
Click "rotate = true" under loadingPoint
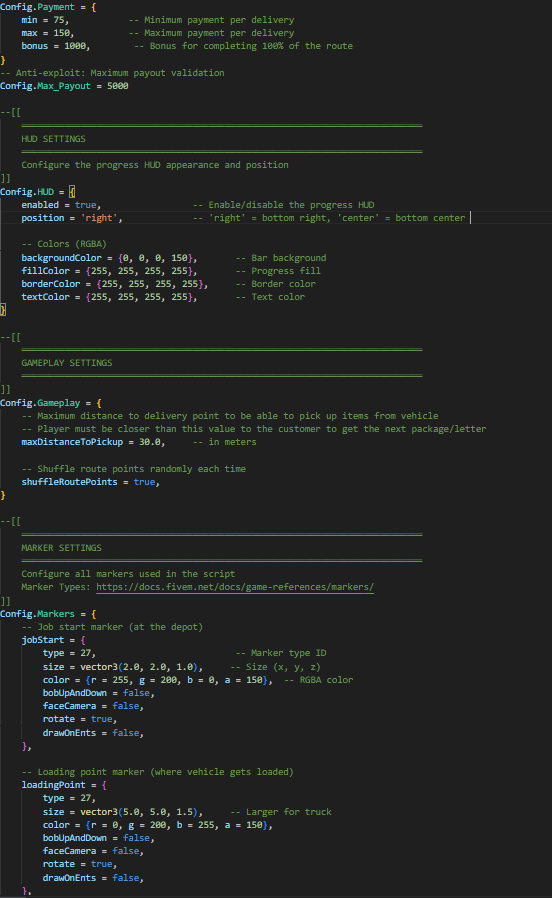pyautogui.click(x=80, y=864)
